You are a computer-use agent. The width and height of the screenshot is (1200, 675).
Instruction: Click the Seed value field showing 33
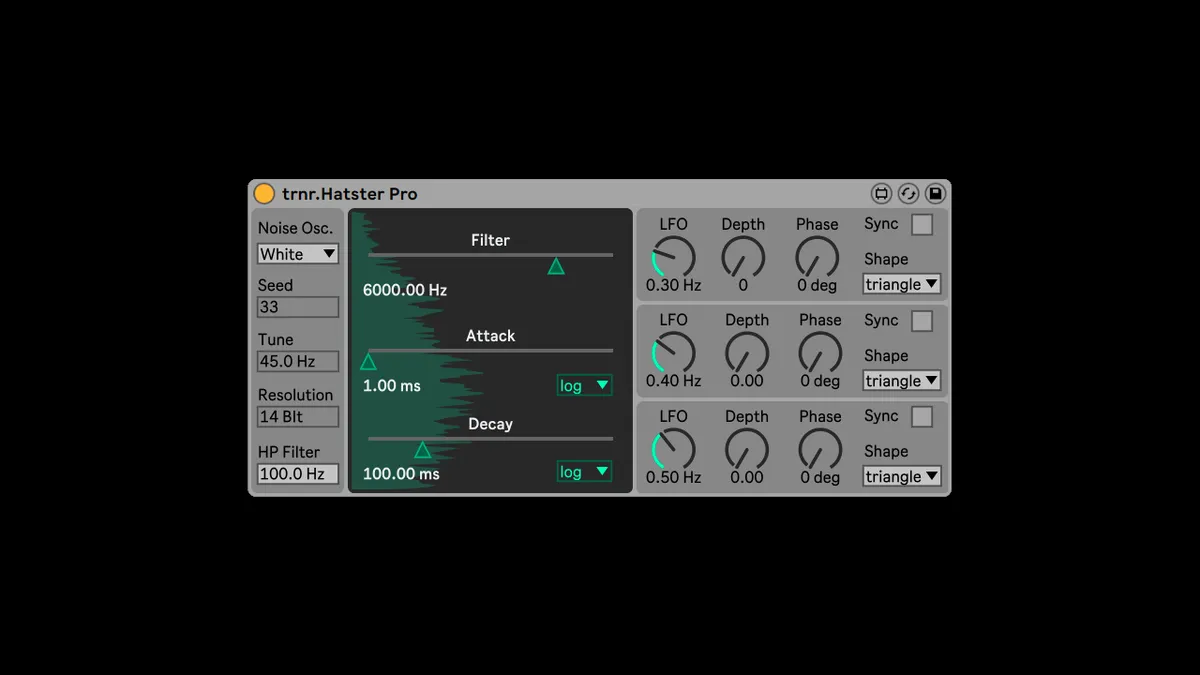pos(298,308)
